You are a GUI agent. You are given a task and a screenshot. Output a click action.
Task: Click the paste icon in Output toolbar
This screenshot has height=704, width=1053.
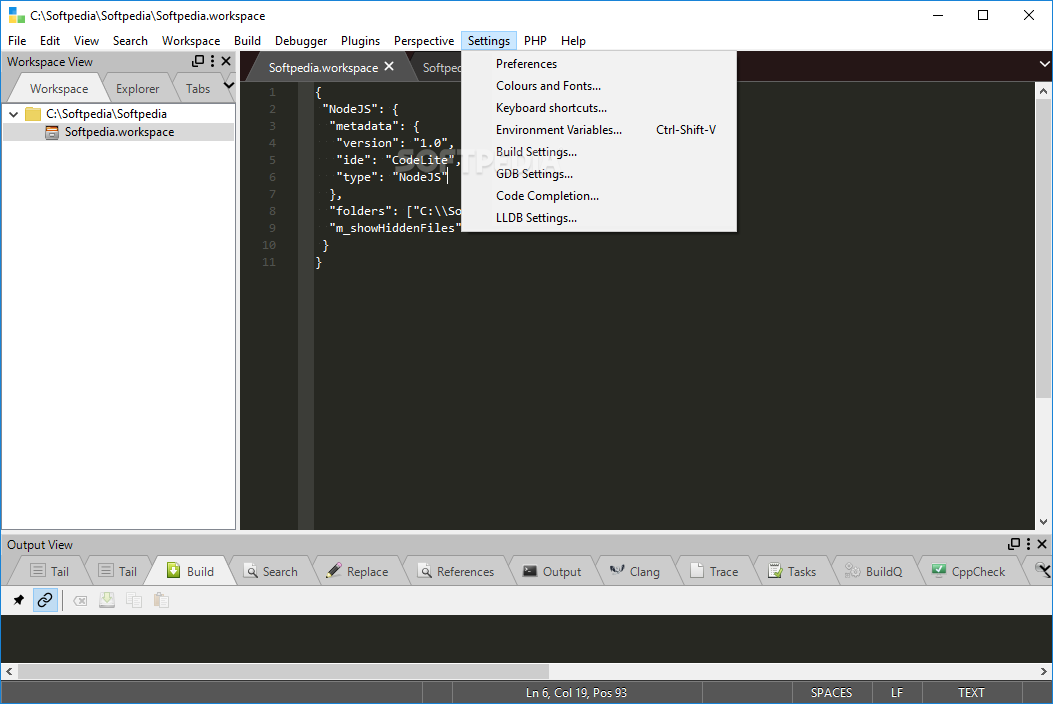pyautogui.click(x=161, y=600)
